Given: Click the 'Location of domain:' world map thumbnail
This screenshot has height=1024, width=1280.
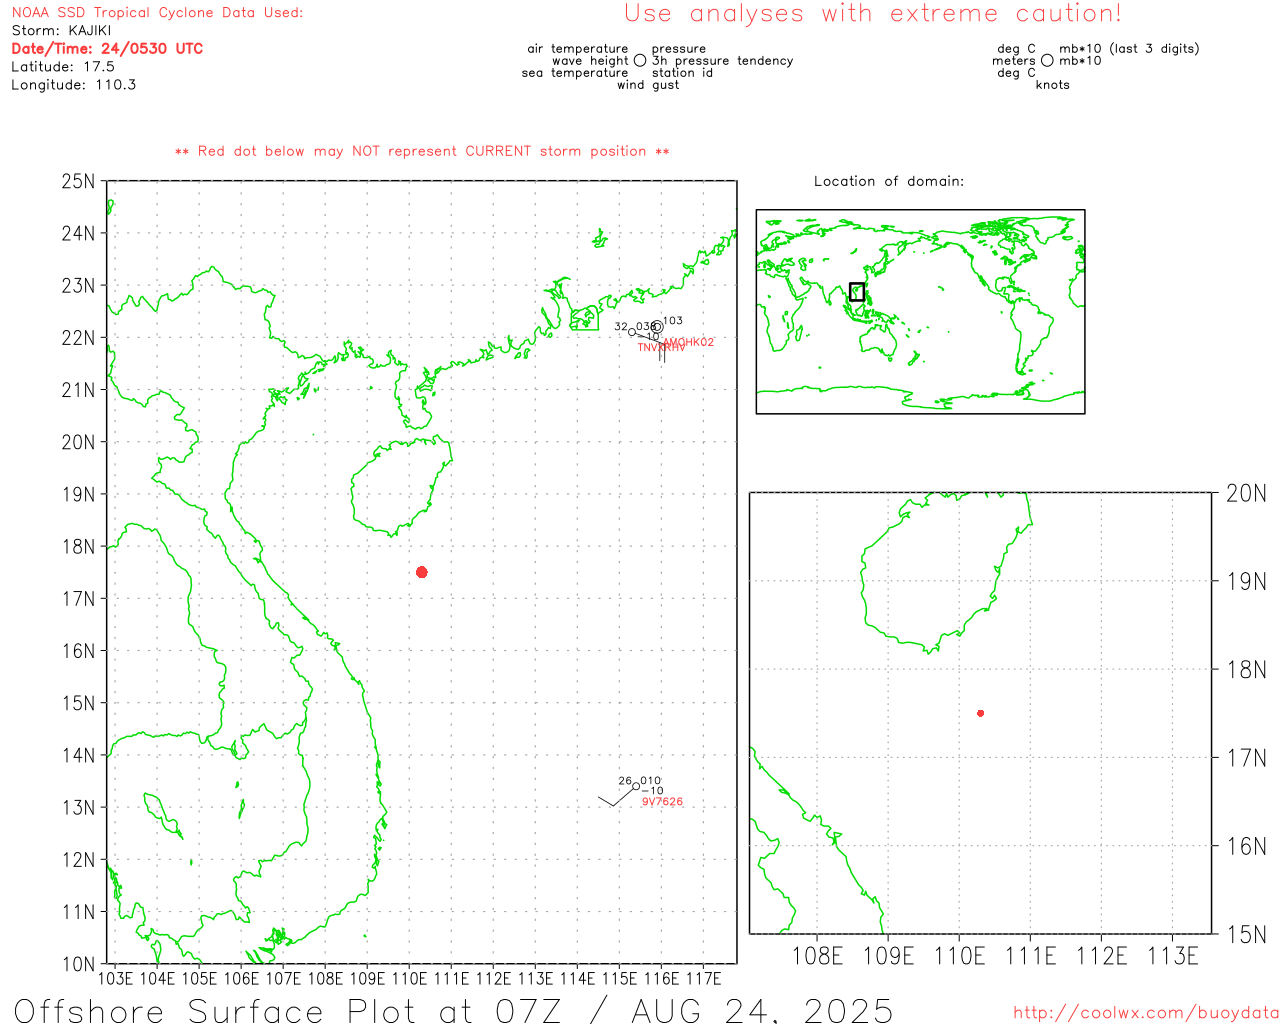Looking at the screenshot, I should pos(920,311).
